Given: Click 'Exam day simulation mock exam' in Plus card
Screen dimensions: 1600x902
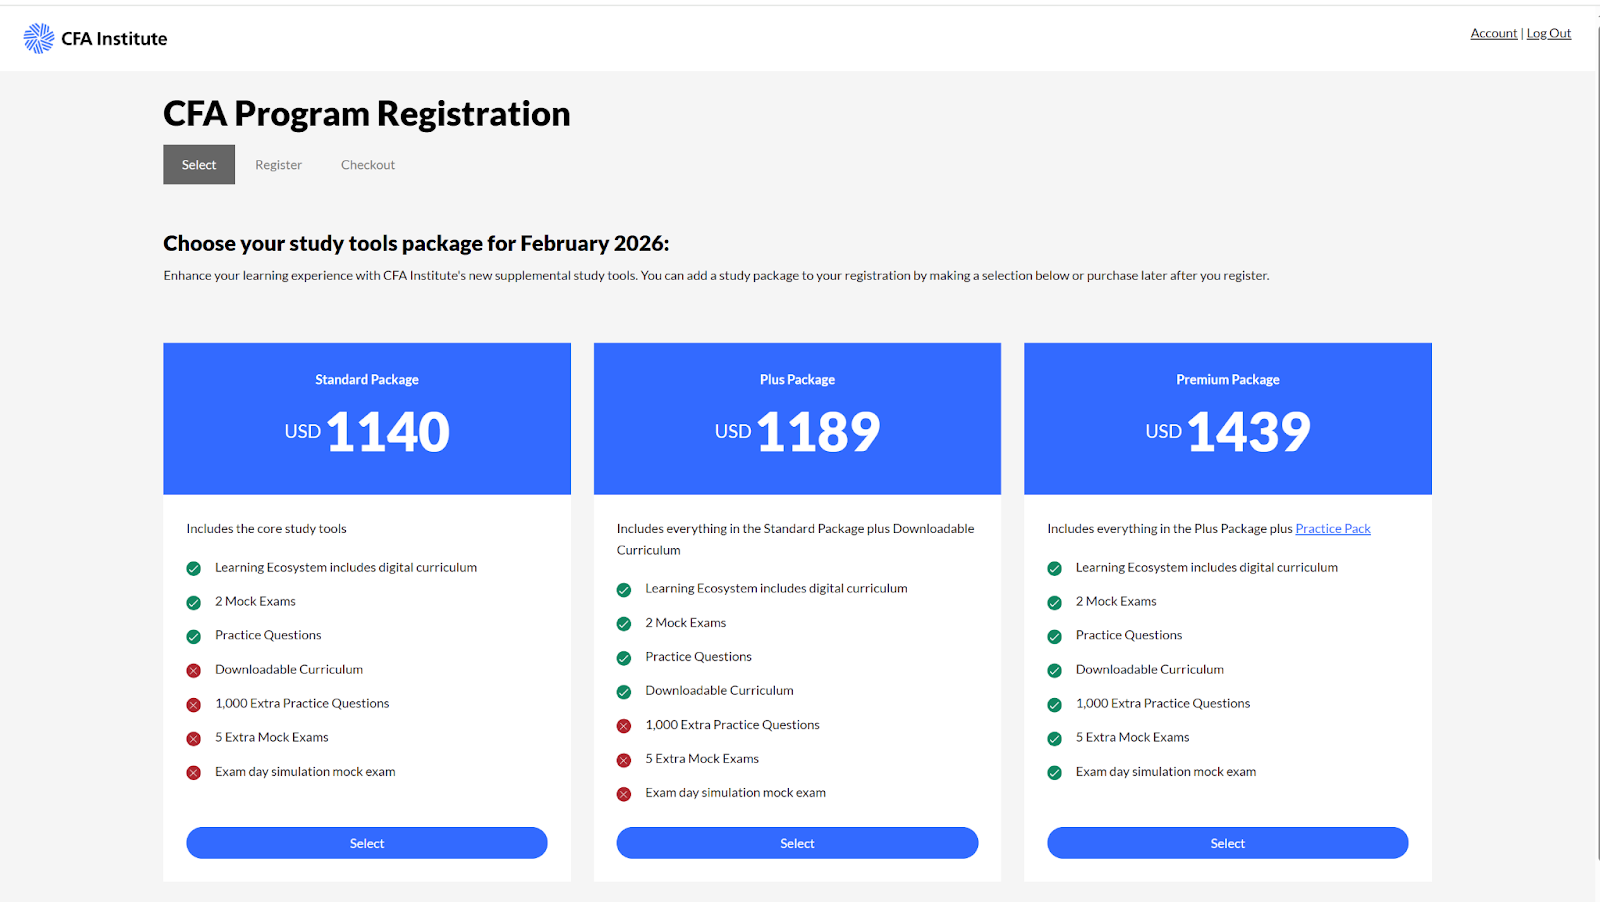Looking at the screenshot, I should [736, 793].
